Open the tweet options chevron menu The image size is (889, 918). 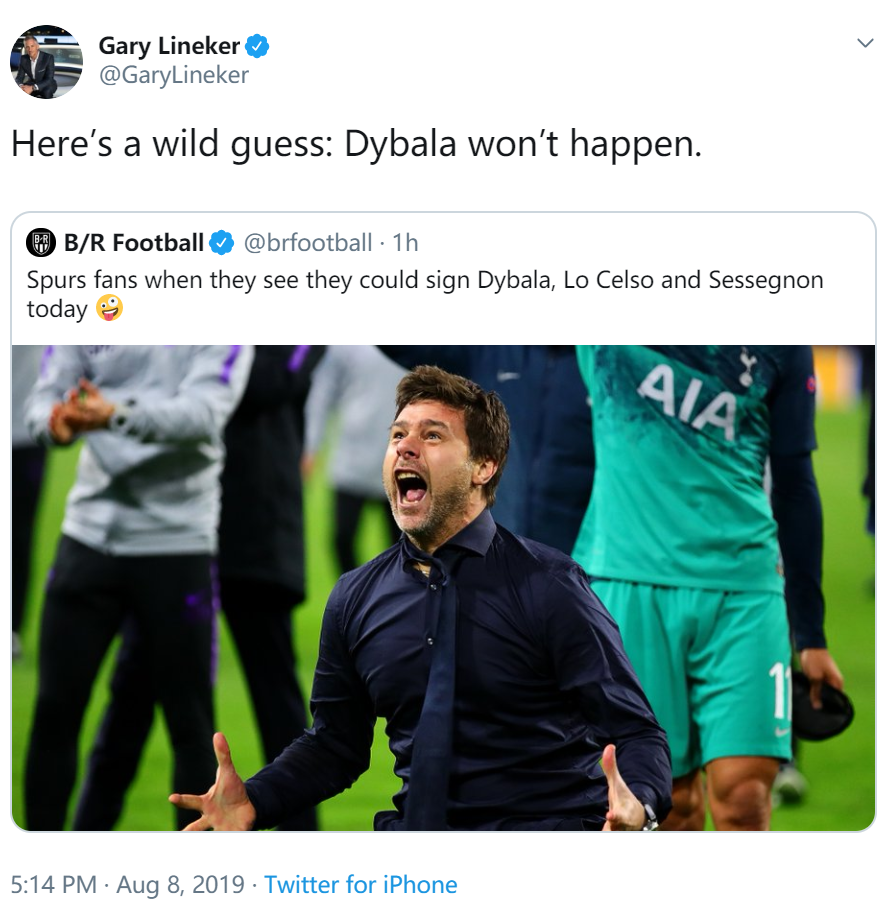point(865,43)
